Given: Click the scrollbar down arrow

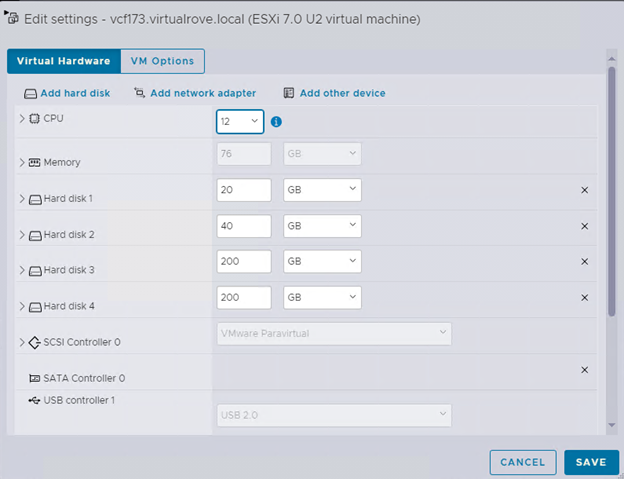Looking at the screenshot, I should 612,425.
